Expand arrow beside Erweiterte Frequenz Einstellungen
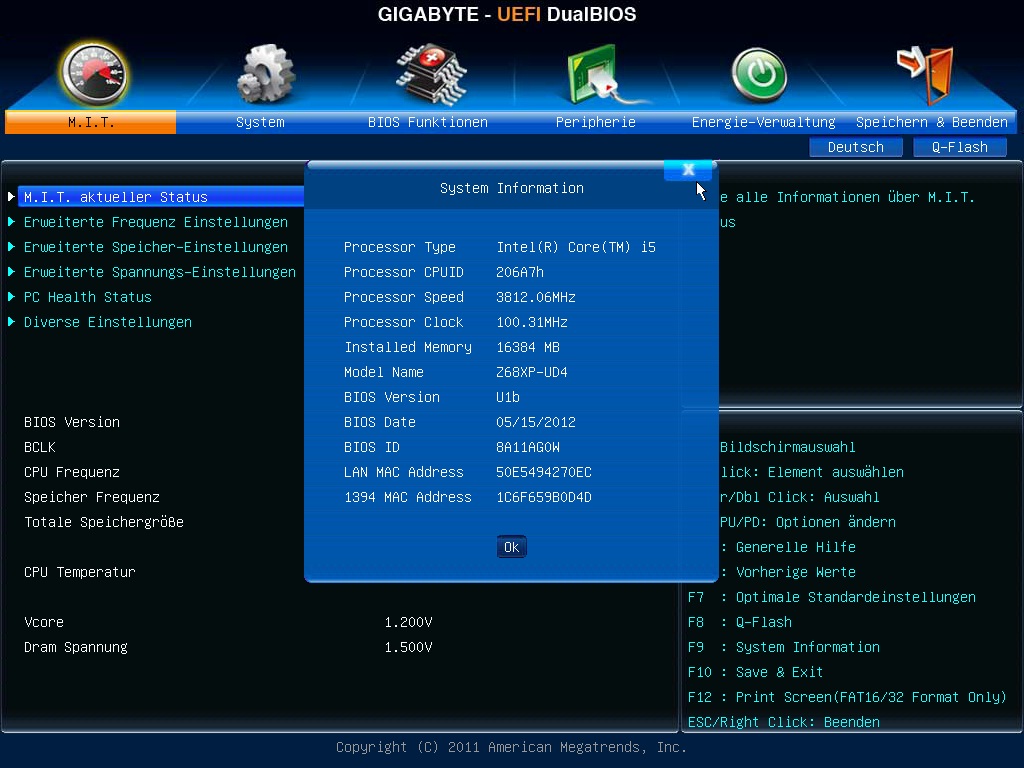Image resolution: width=1024 pixels, height=768 pixels. point(11,222)
